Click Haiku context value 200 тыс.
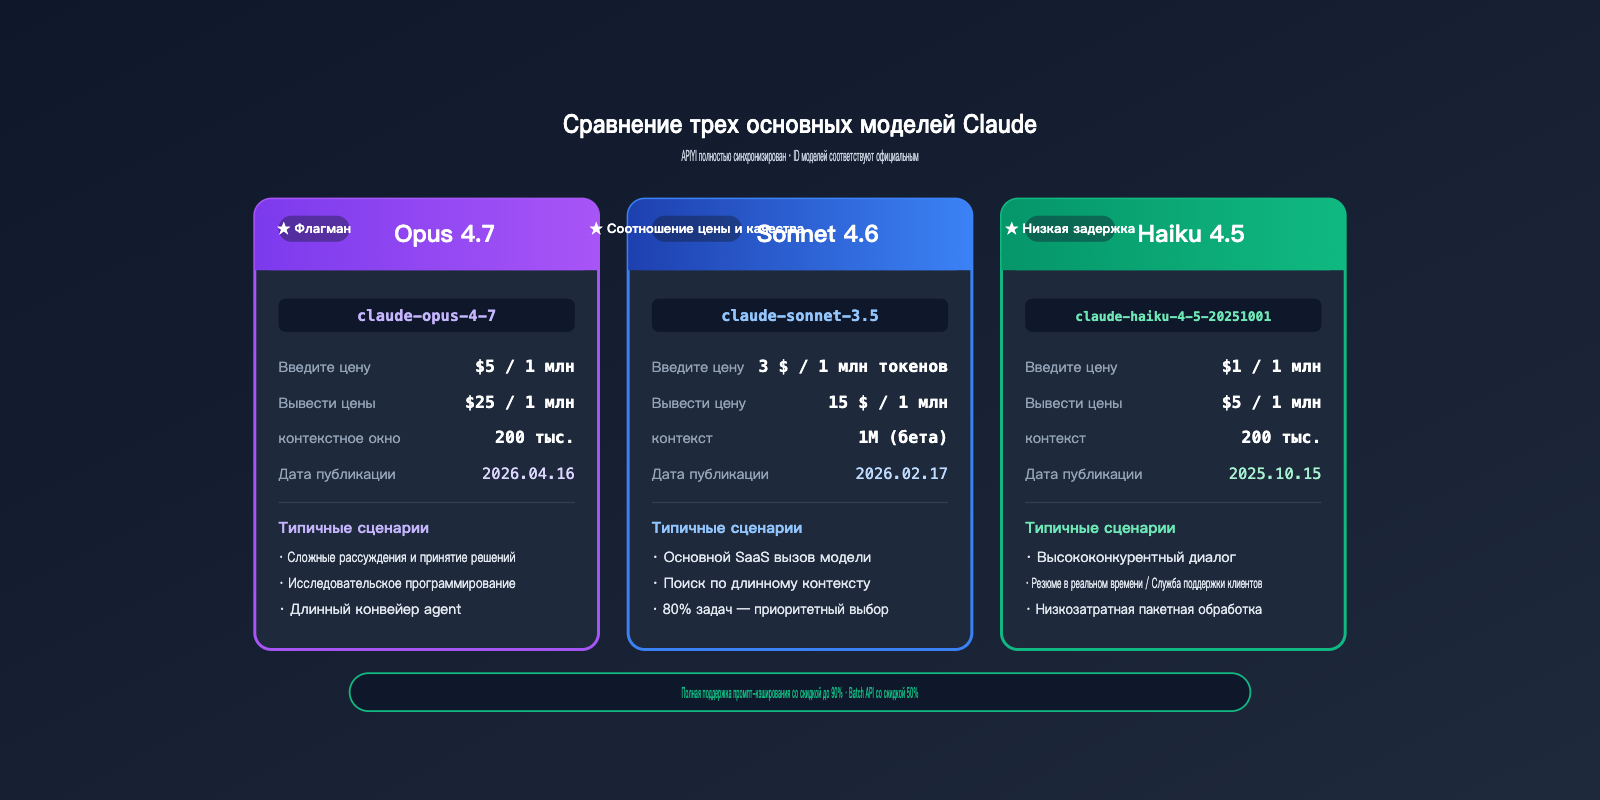 pos(1281,438)
